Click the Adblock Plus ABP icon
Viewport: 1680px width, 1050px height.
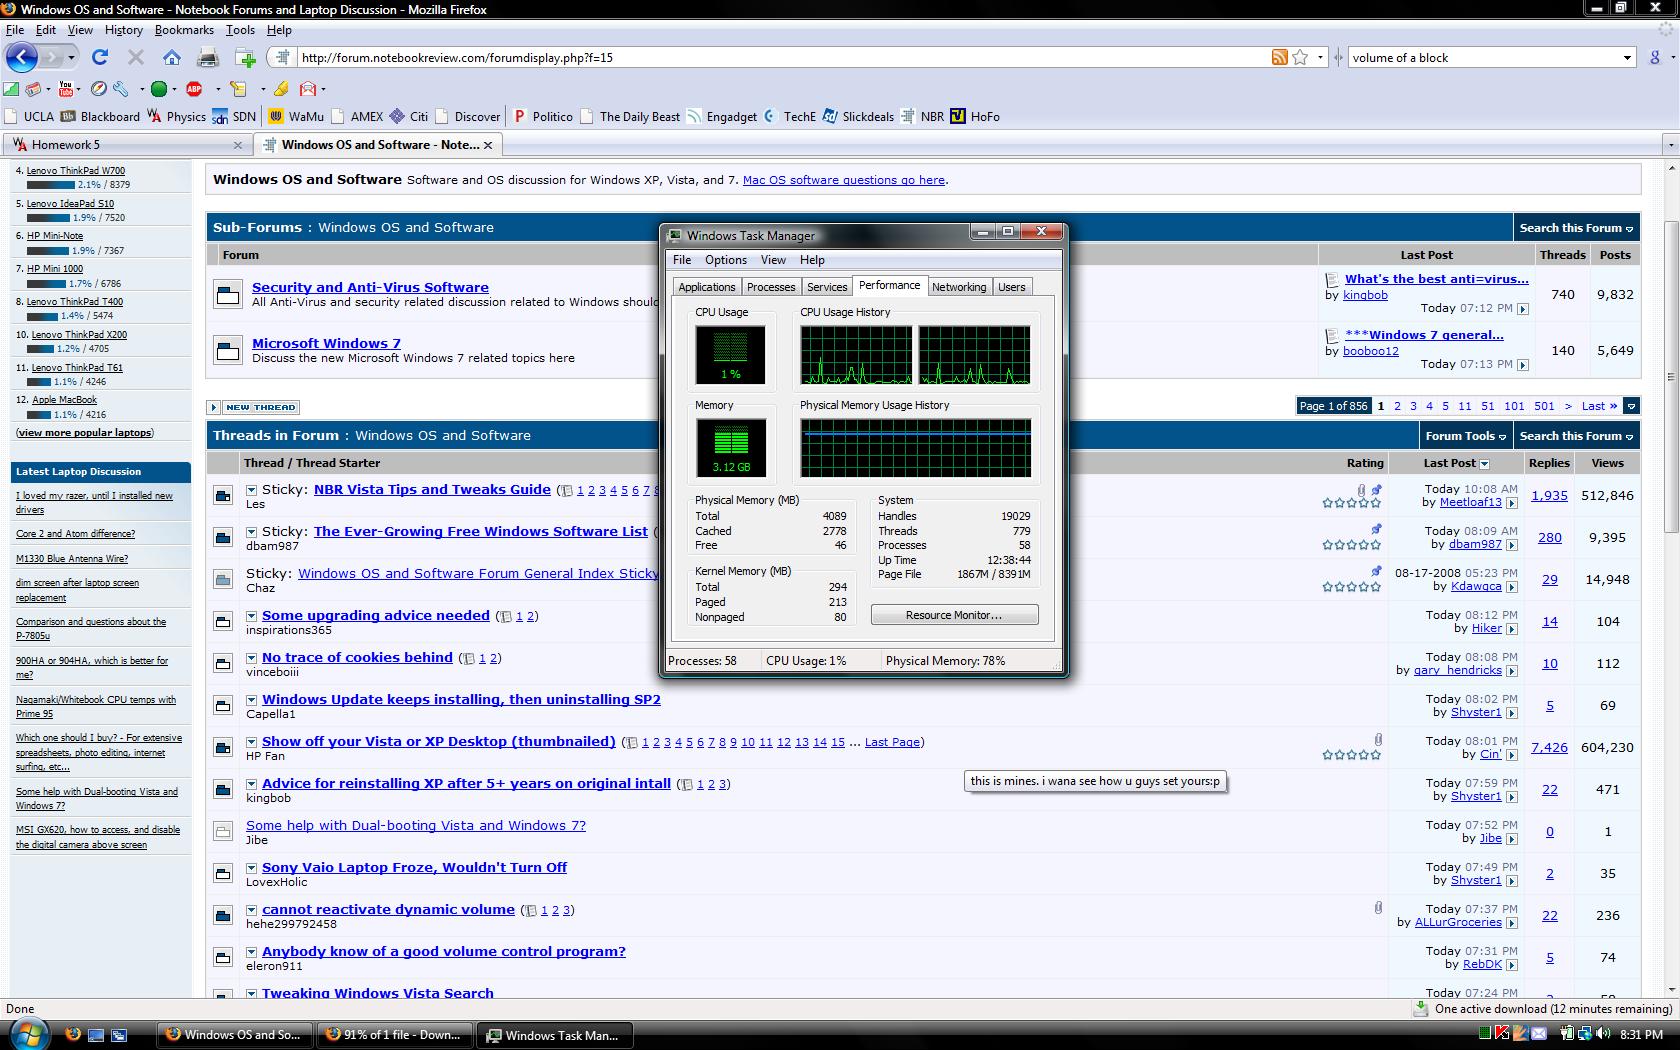click(x=194, y=88)
